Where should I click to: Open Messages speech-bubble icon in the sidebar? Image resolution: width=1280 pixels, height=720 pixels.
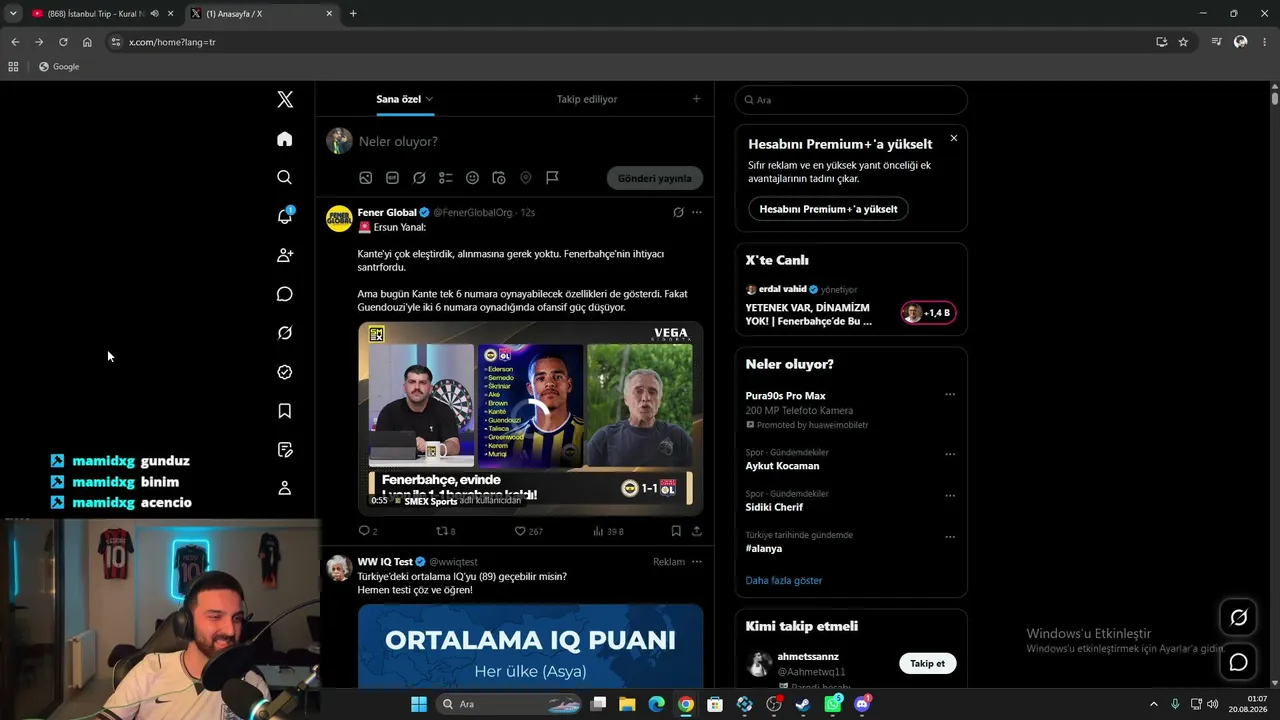[285, 294]
